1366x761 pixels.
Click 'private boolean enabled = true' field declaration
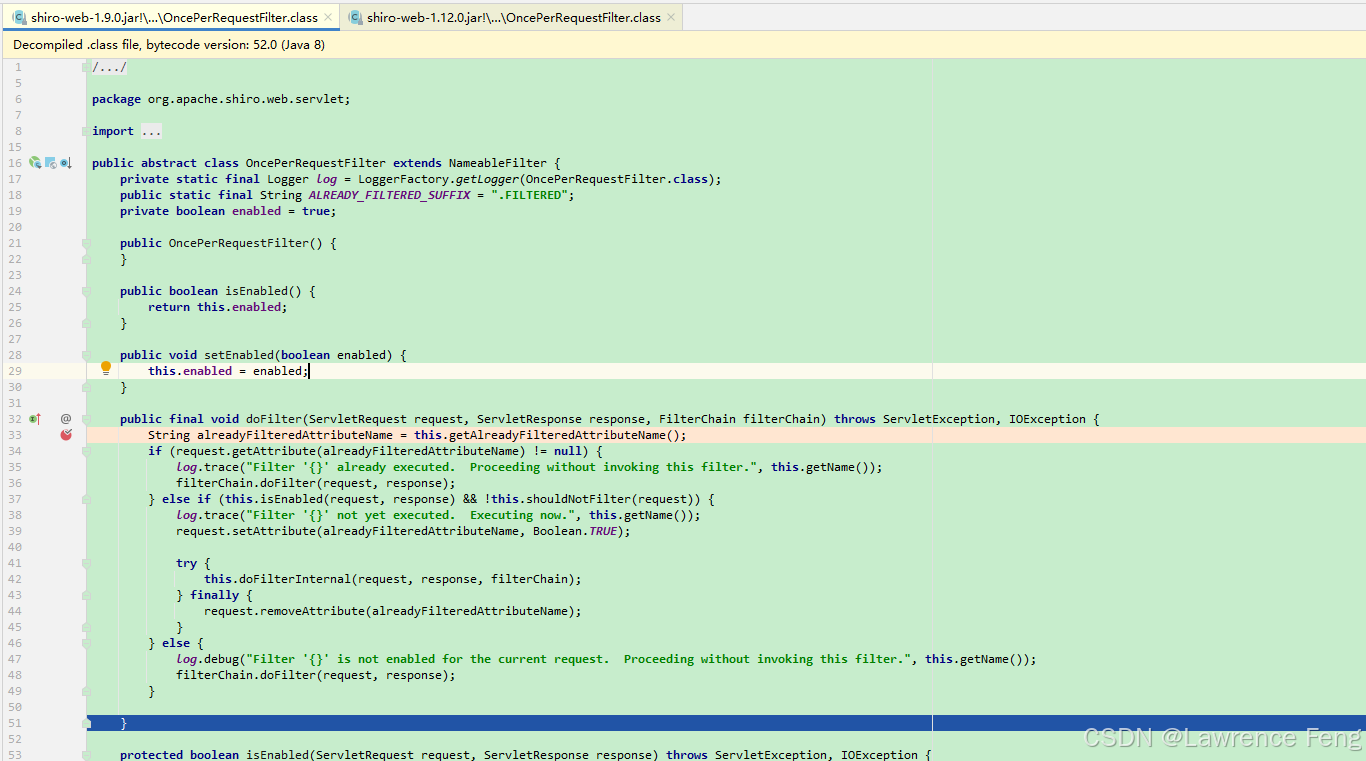(228, 211)
